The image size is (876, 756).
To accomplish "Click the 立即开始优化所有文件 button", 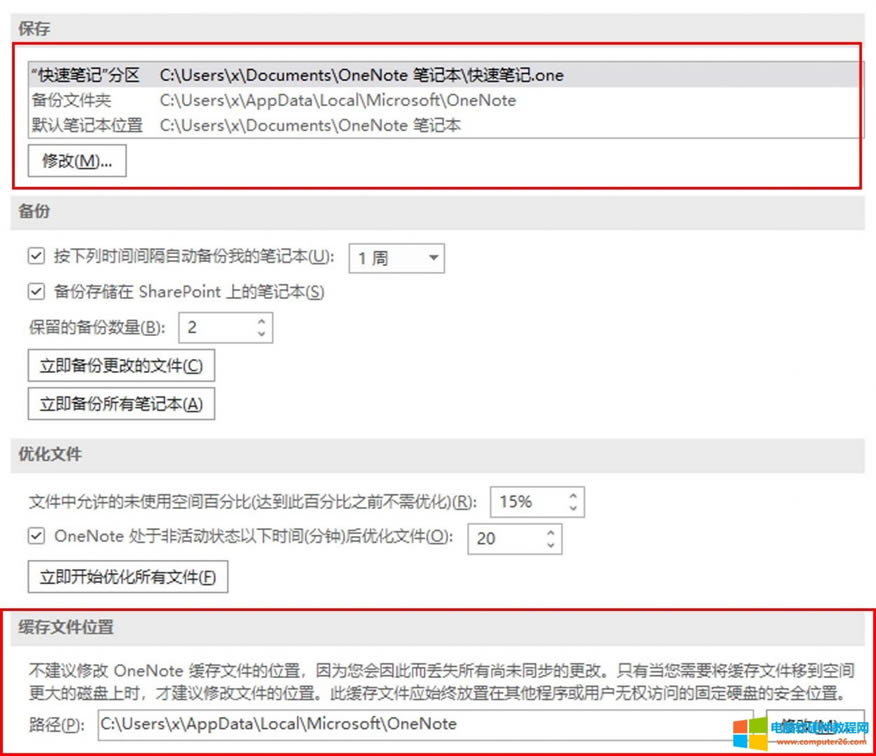I will pos(128,577).
